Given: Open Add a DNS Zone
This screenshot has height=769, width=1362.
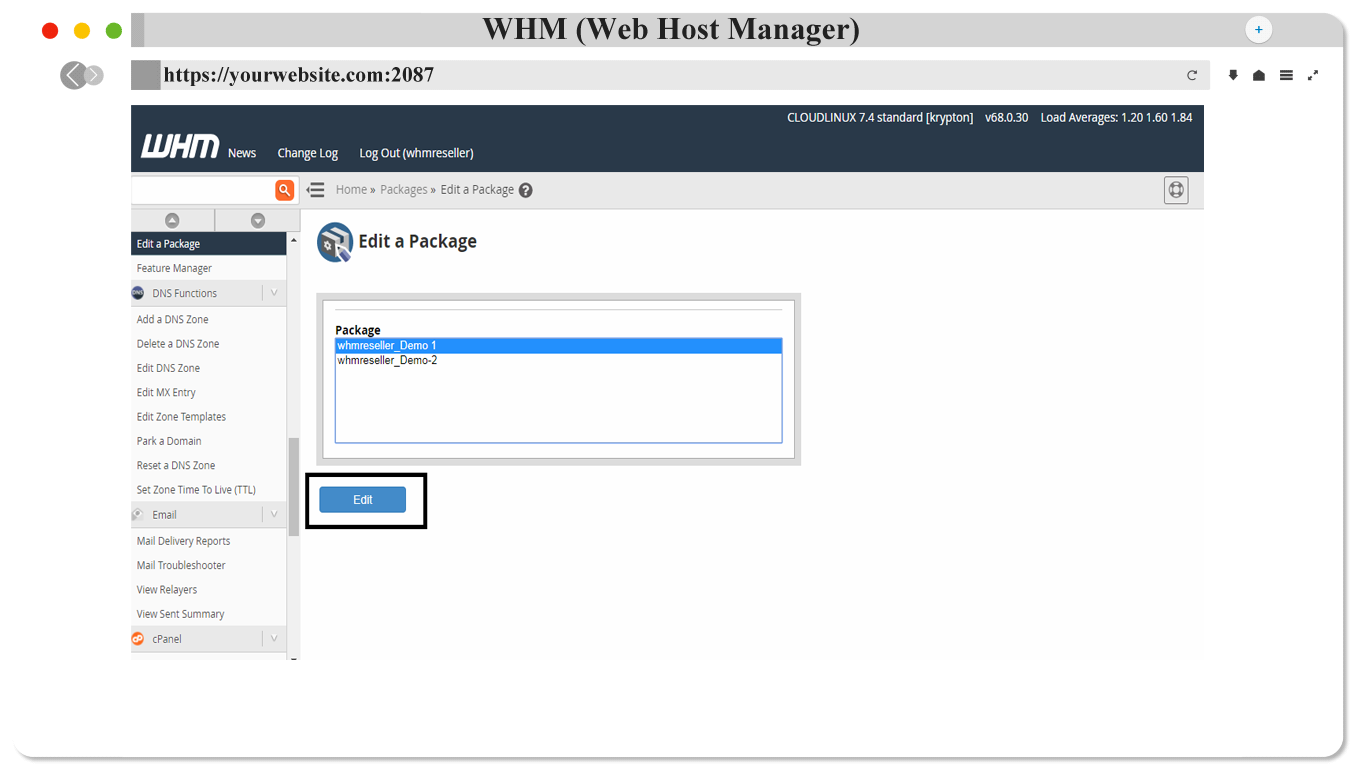Looking at the screenshot, I should [x=173, y=320].
